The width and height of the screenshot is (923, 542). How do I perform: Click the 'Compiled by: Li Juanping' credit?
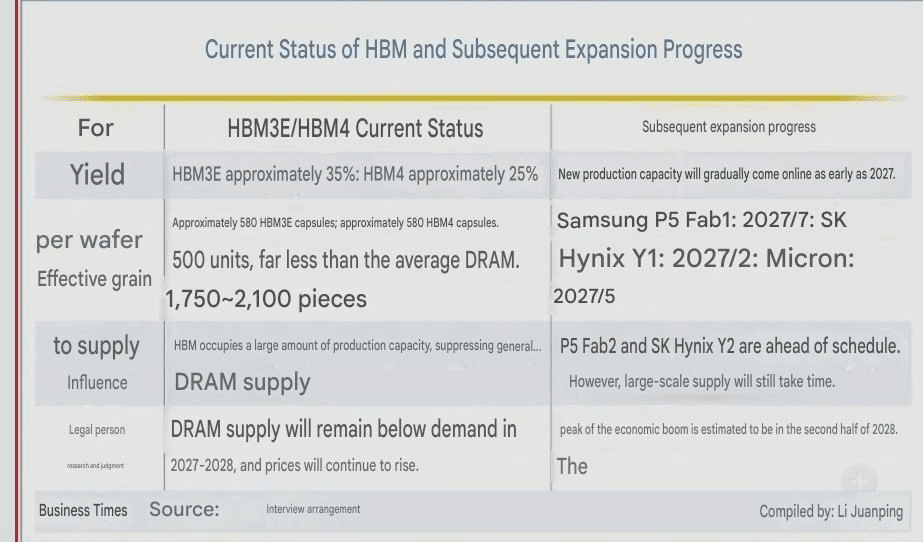pyautogui.click(x=831, y=511)
